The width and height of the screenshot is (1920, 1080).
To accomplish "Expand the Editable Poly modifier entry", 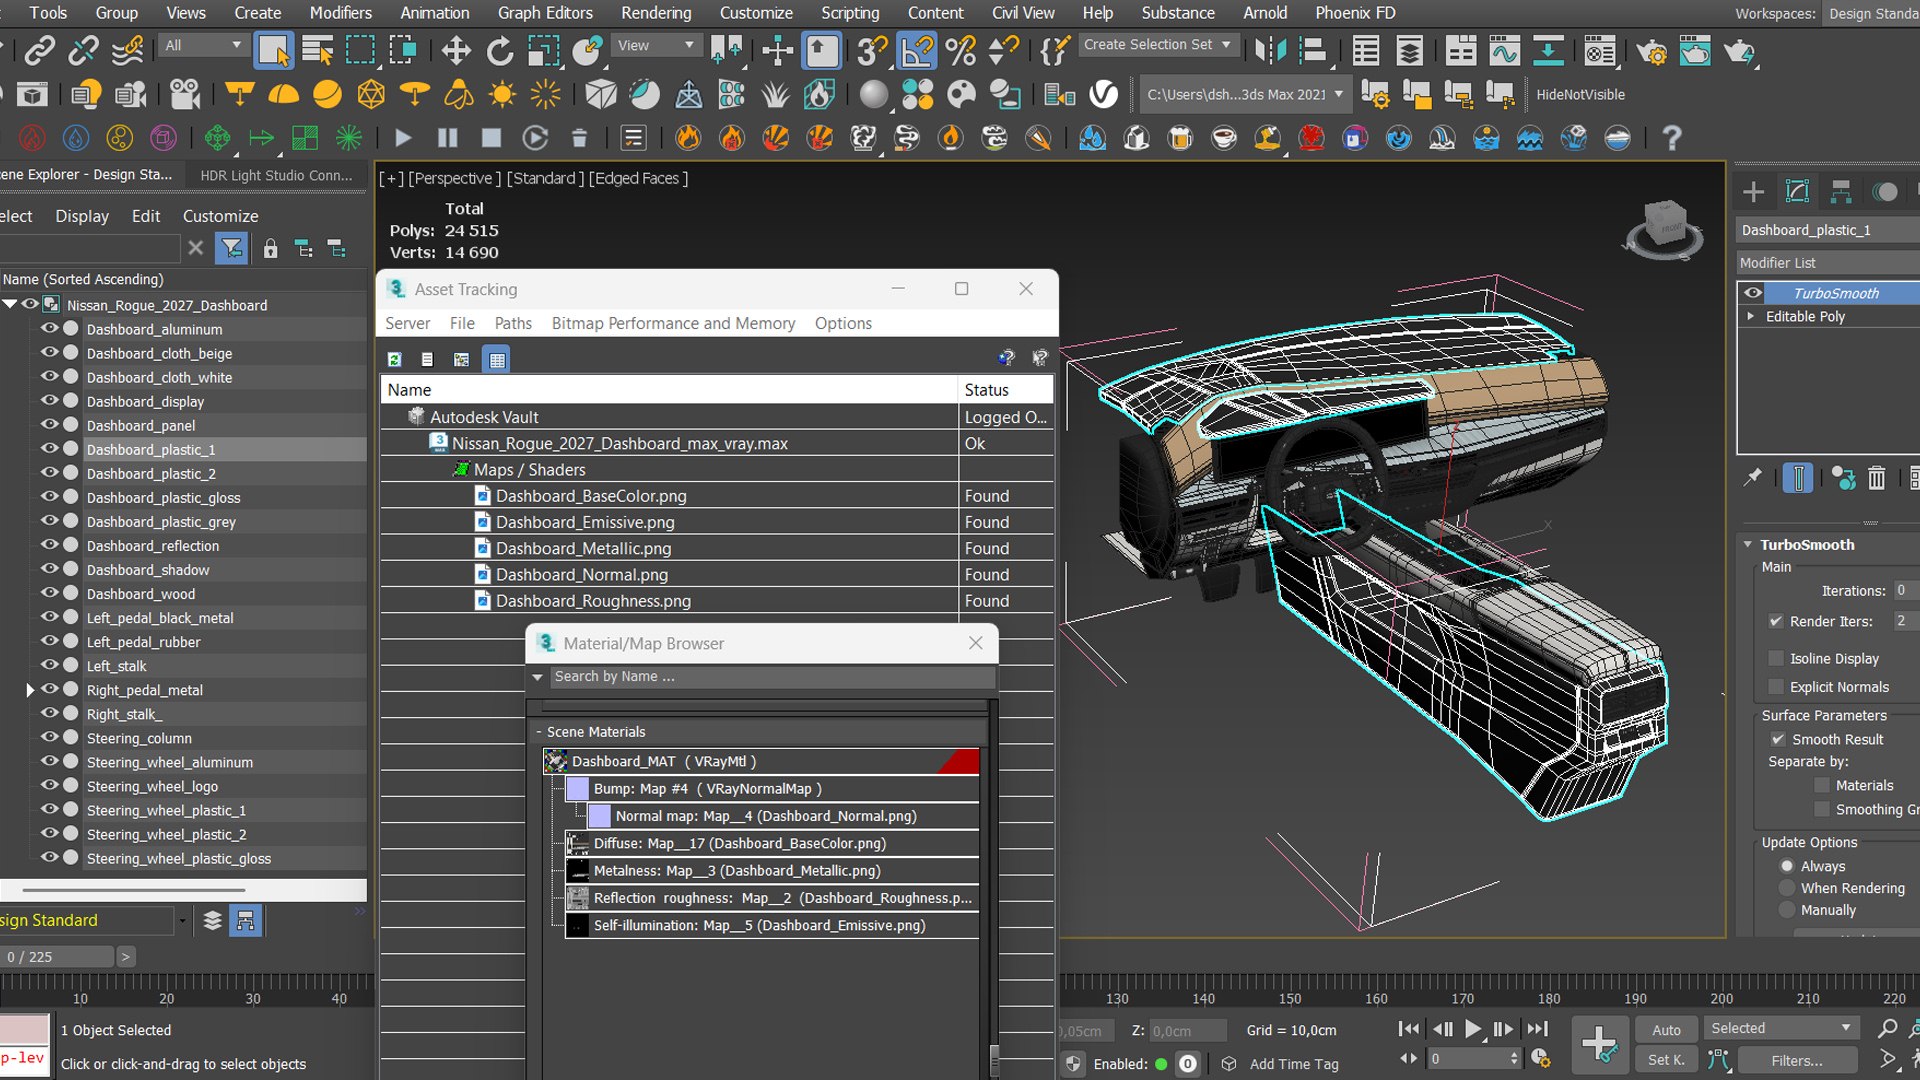I will point(1750,316).
